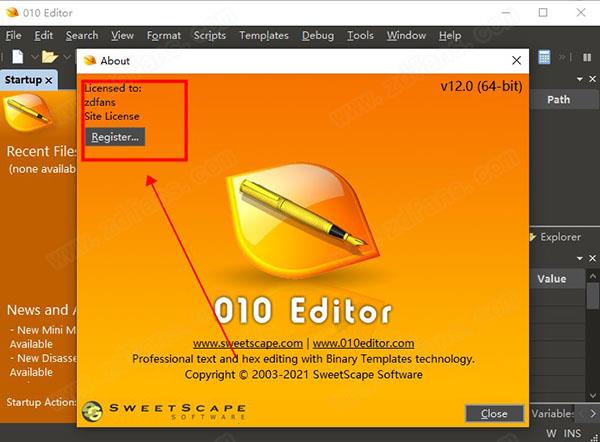Click the 'Site License' text
600x442 pixels.
coord(112,116)
